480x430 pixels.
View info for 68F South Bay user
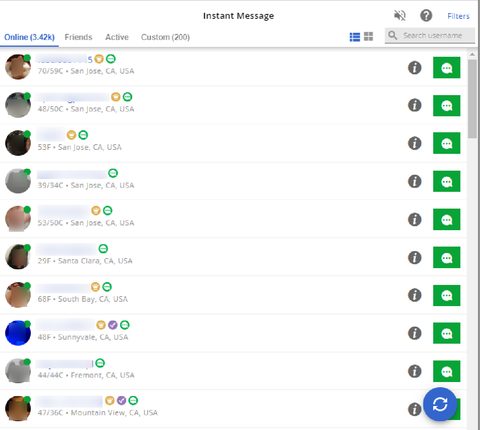pyautogui.click(x=415, y=295)
